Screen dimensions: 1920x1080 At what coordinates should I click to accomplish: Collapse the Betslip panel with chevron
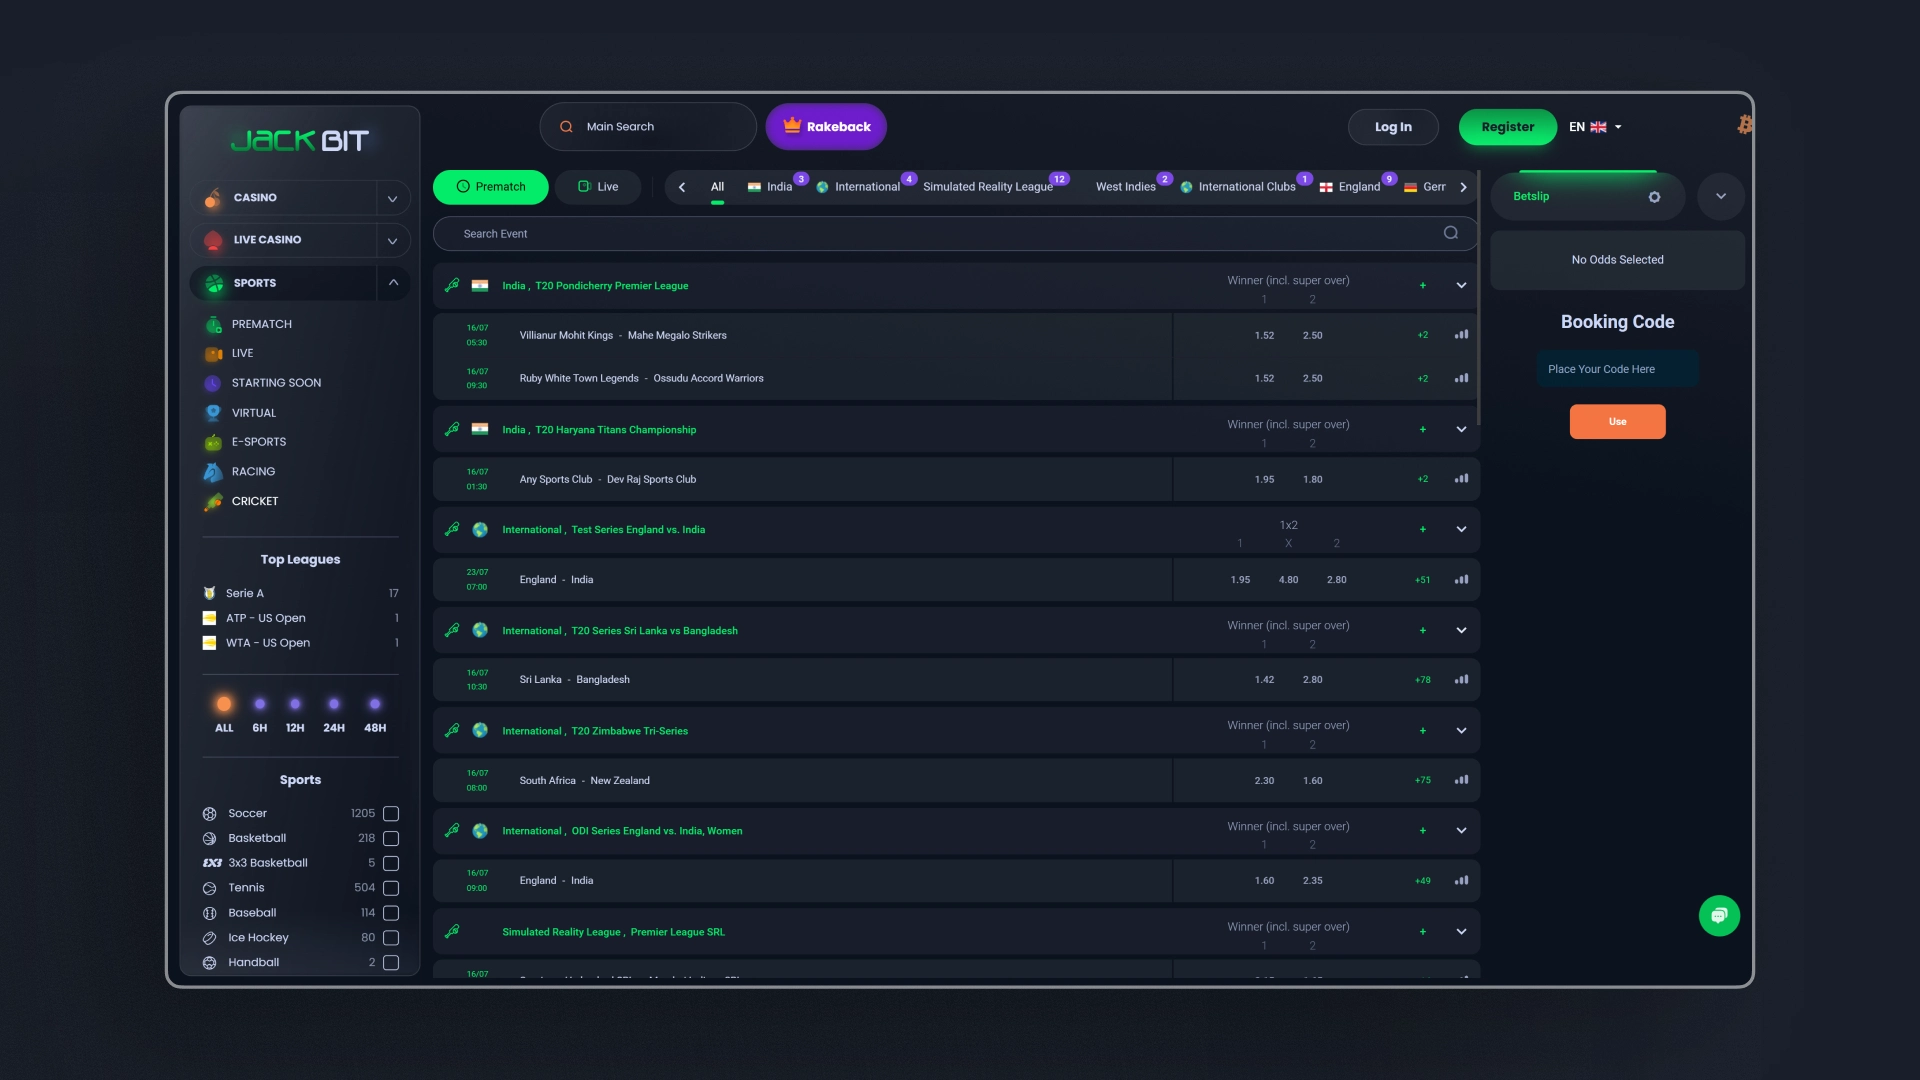pyautogui.click(x=1720, y=196)
